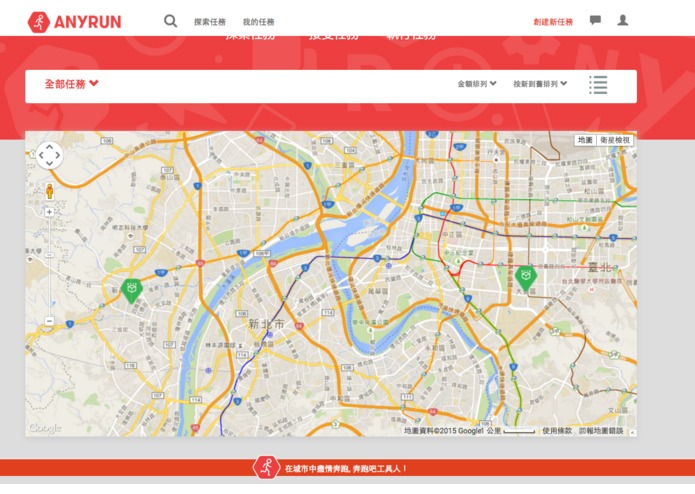The width and height of the screenshot is (695, 494).
Task: Open the user profile icon
Action: pyautogui.click(x=623, y=20)
